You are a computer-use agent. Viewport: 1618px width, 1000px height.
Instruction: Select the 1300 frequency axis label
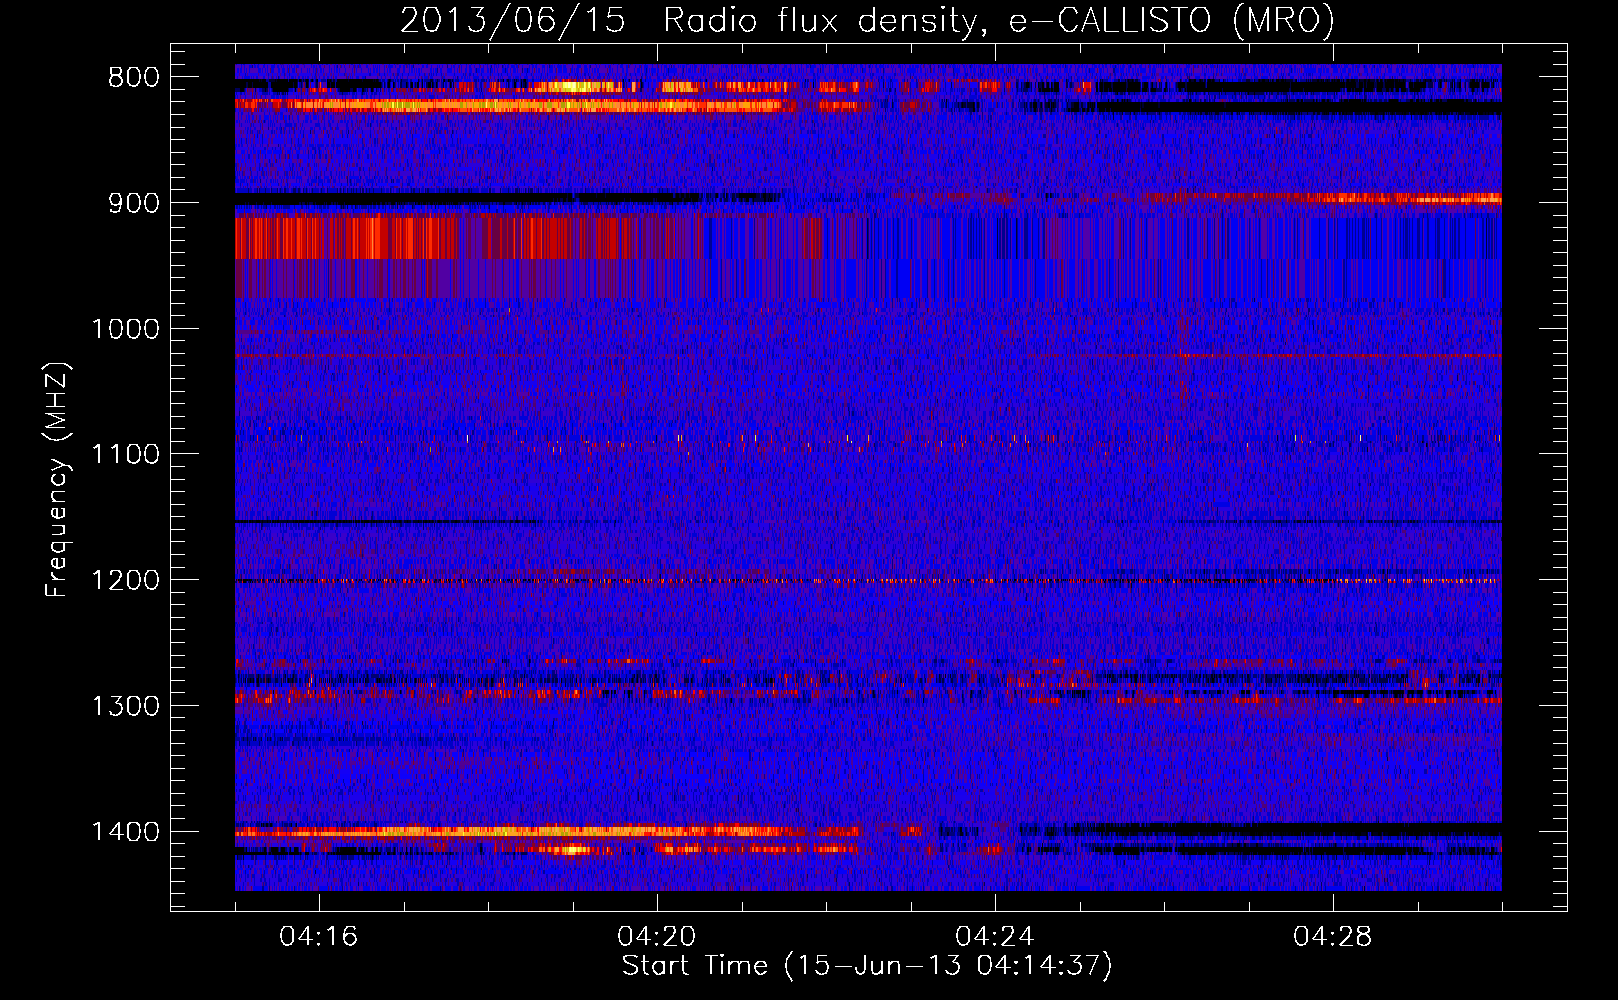pyautogui.click(x=125, y=706)
